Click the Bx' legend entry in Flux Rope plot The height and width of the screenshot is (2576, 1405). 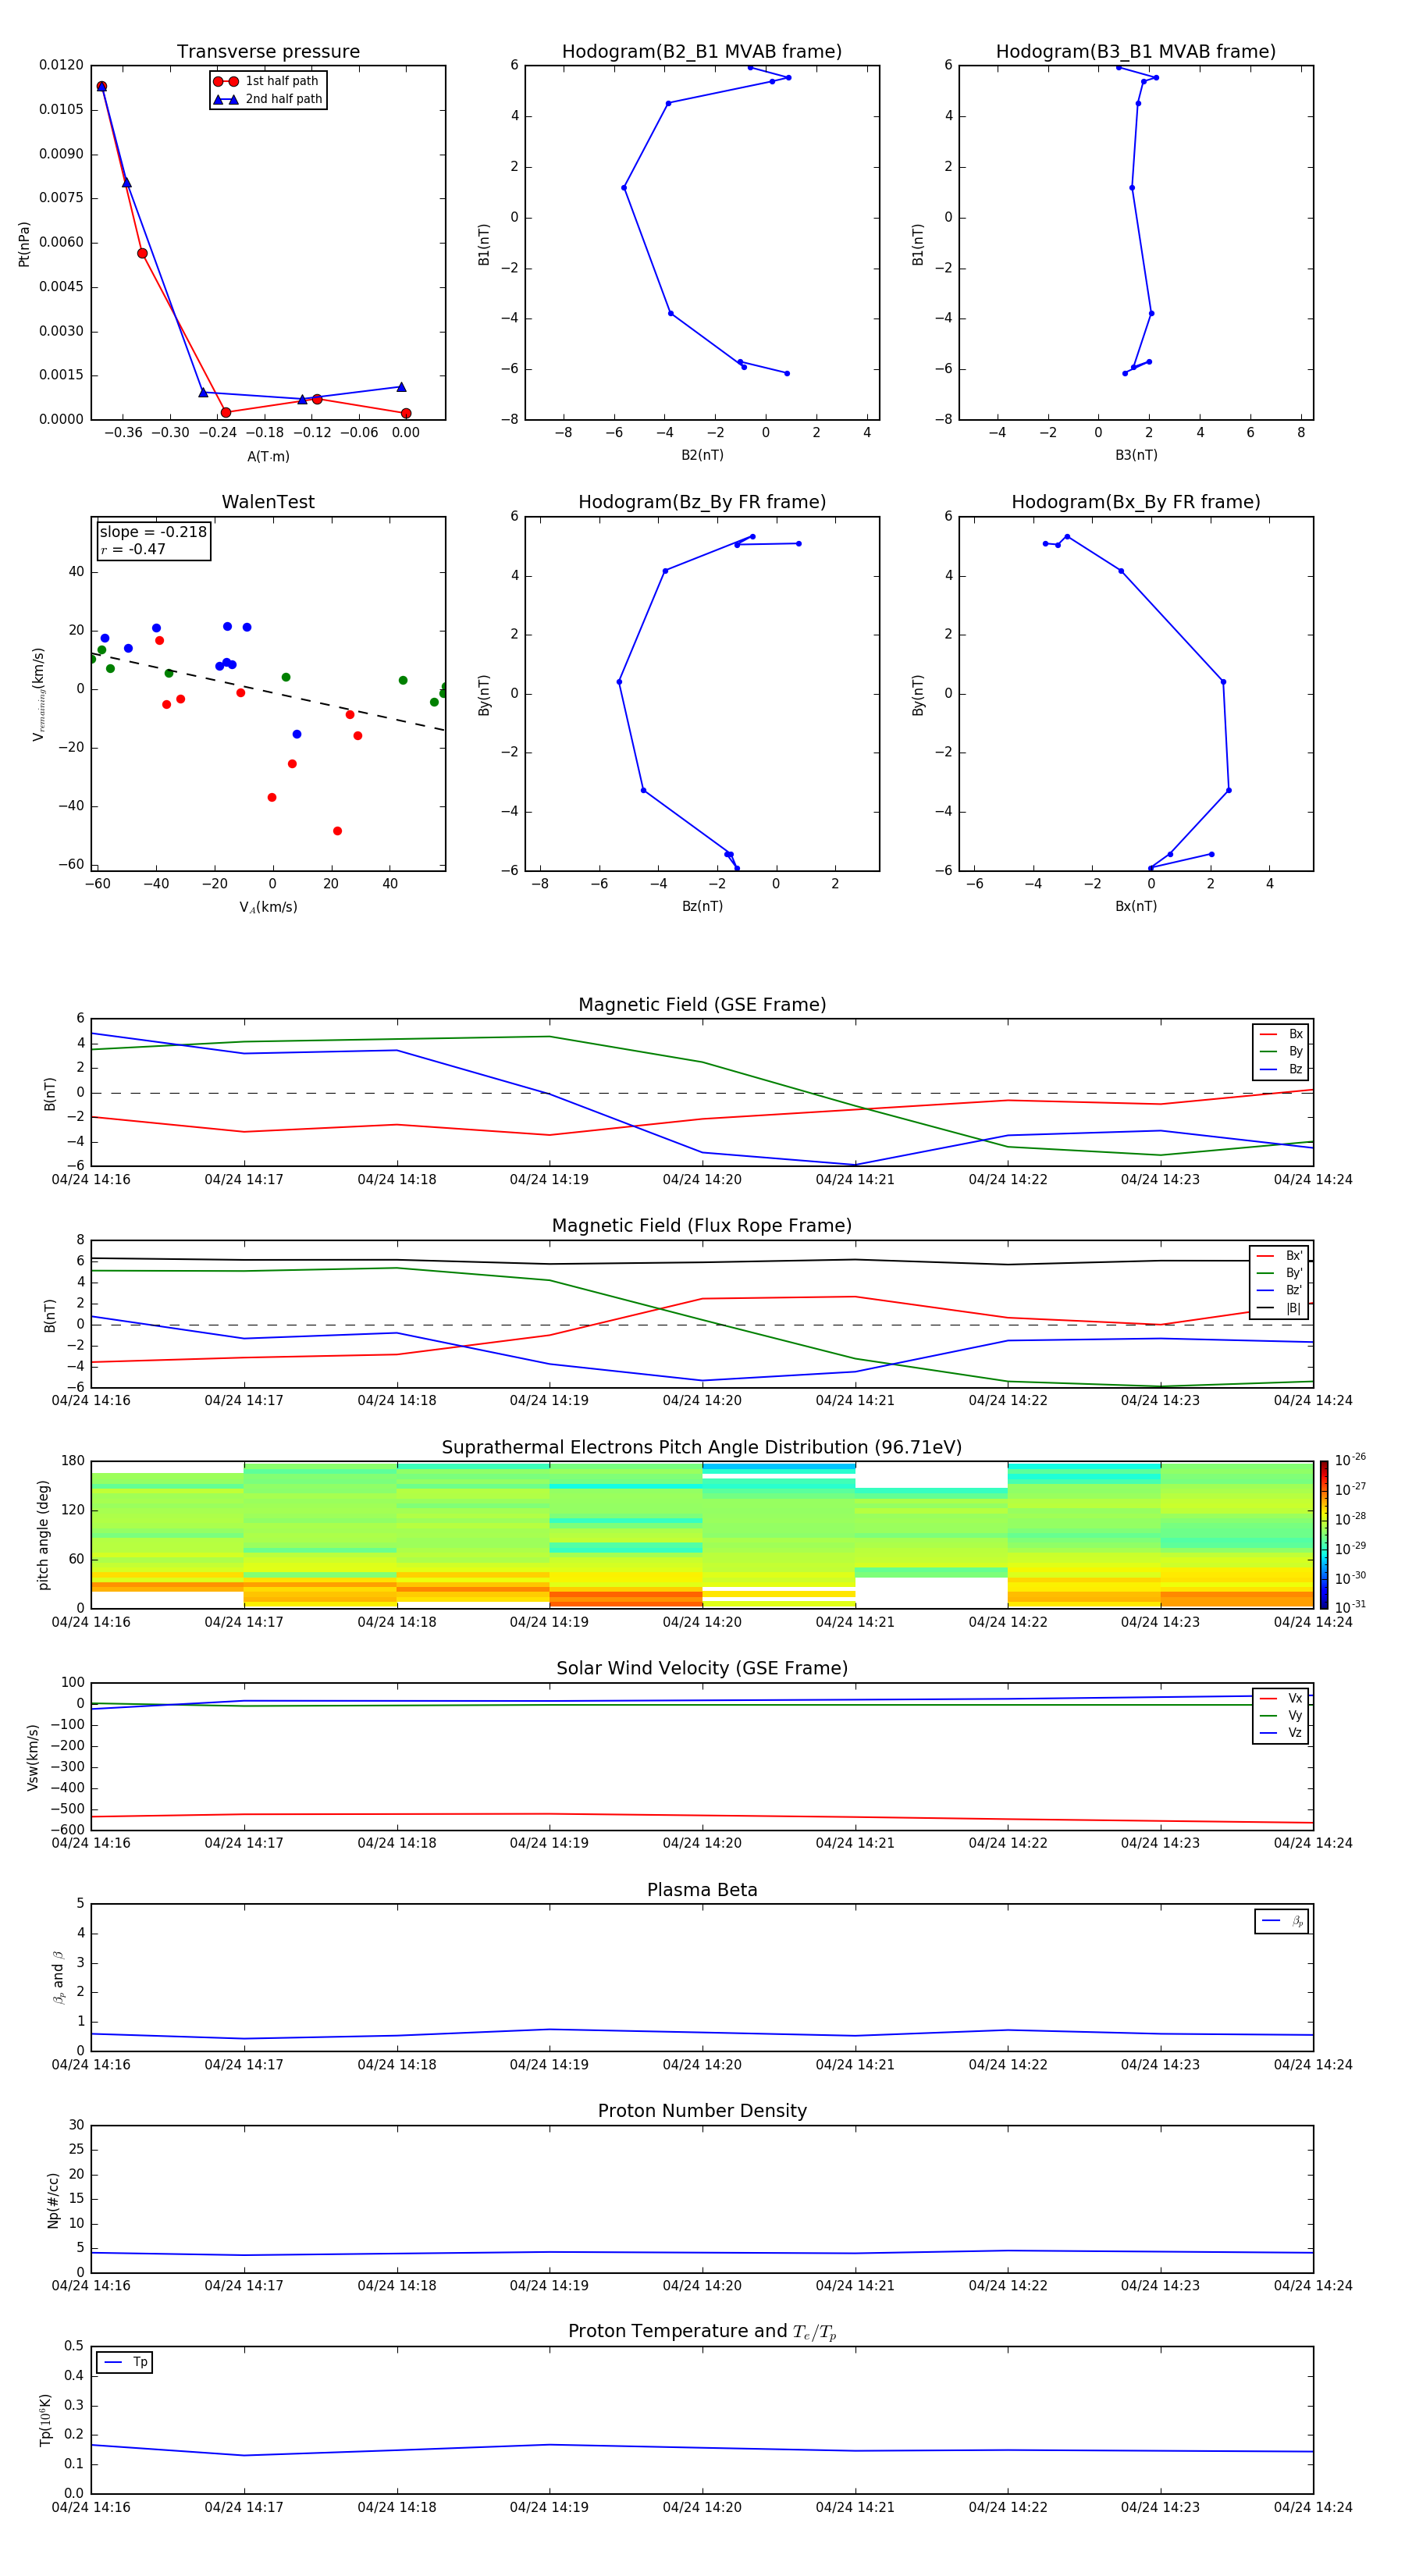1280,1256
